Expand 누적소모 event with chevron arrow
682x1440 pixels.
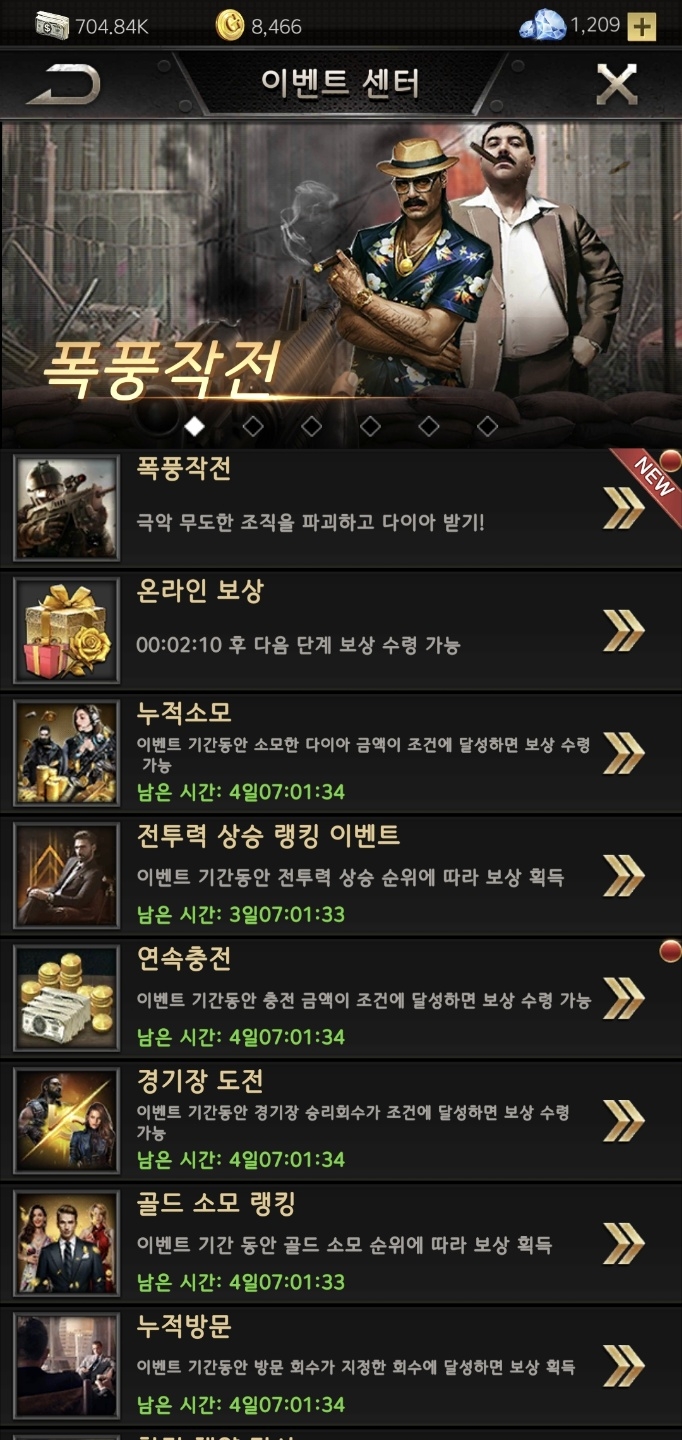click(x=624, y=752)
